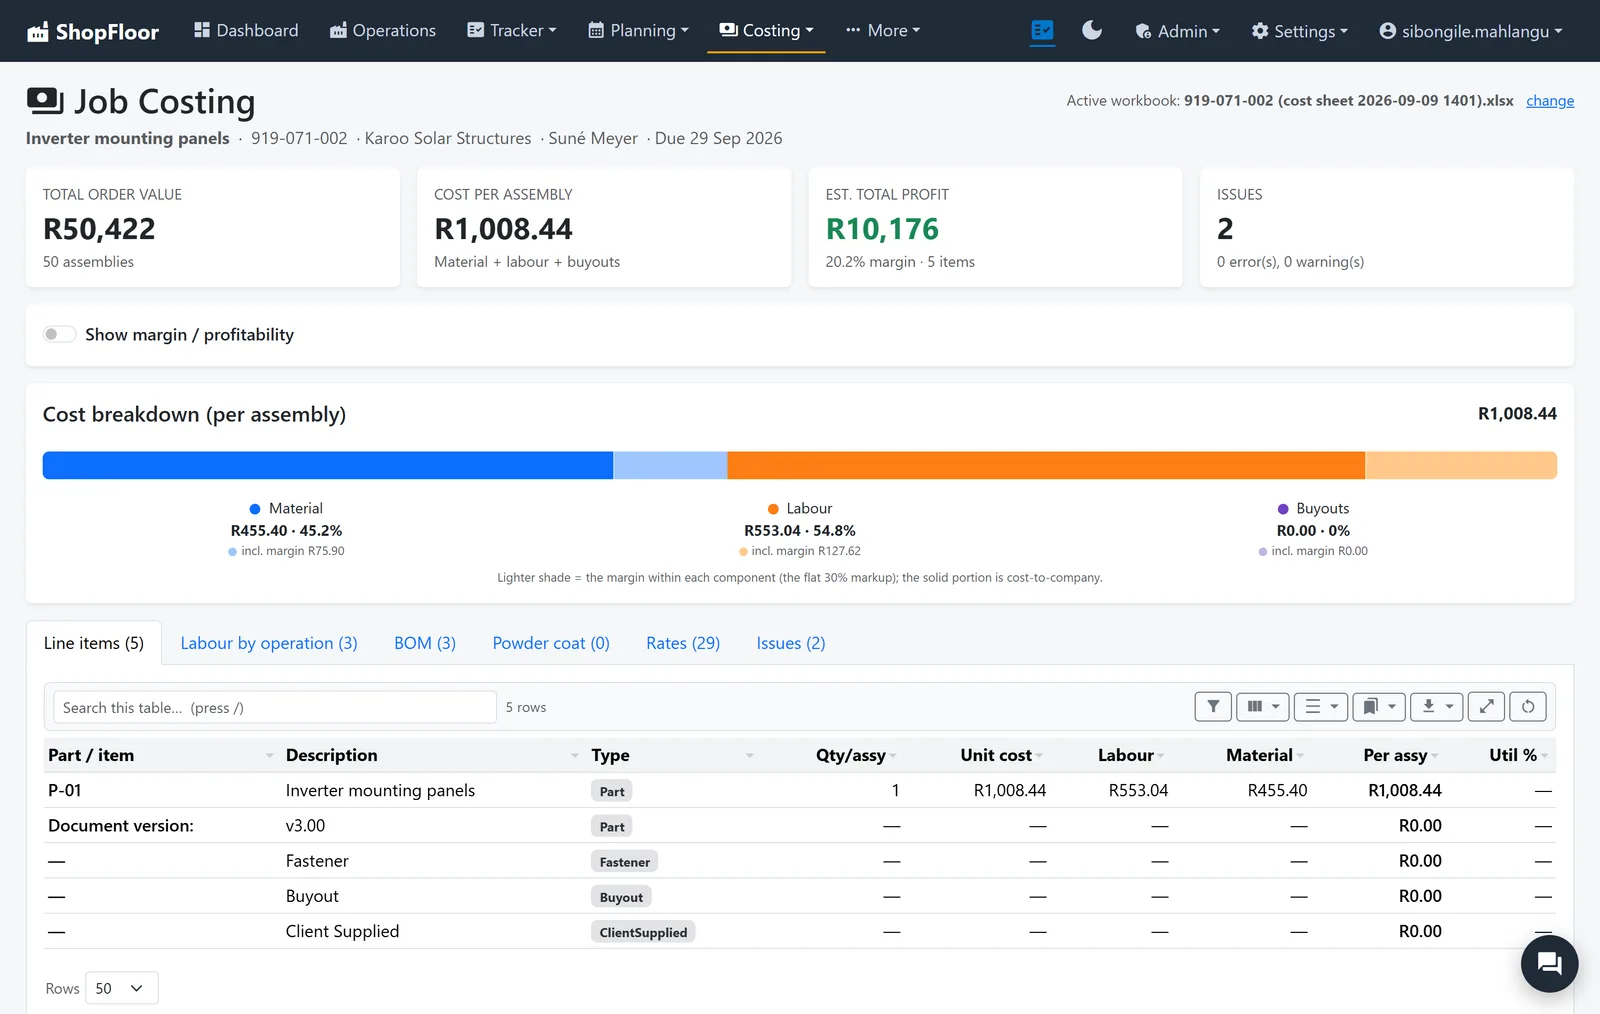Open the Costing menu
The width and height of the screenshot is (1600, 1014).
click(766, 31)
